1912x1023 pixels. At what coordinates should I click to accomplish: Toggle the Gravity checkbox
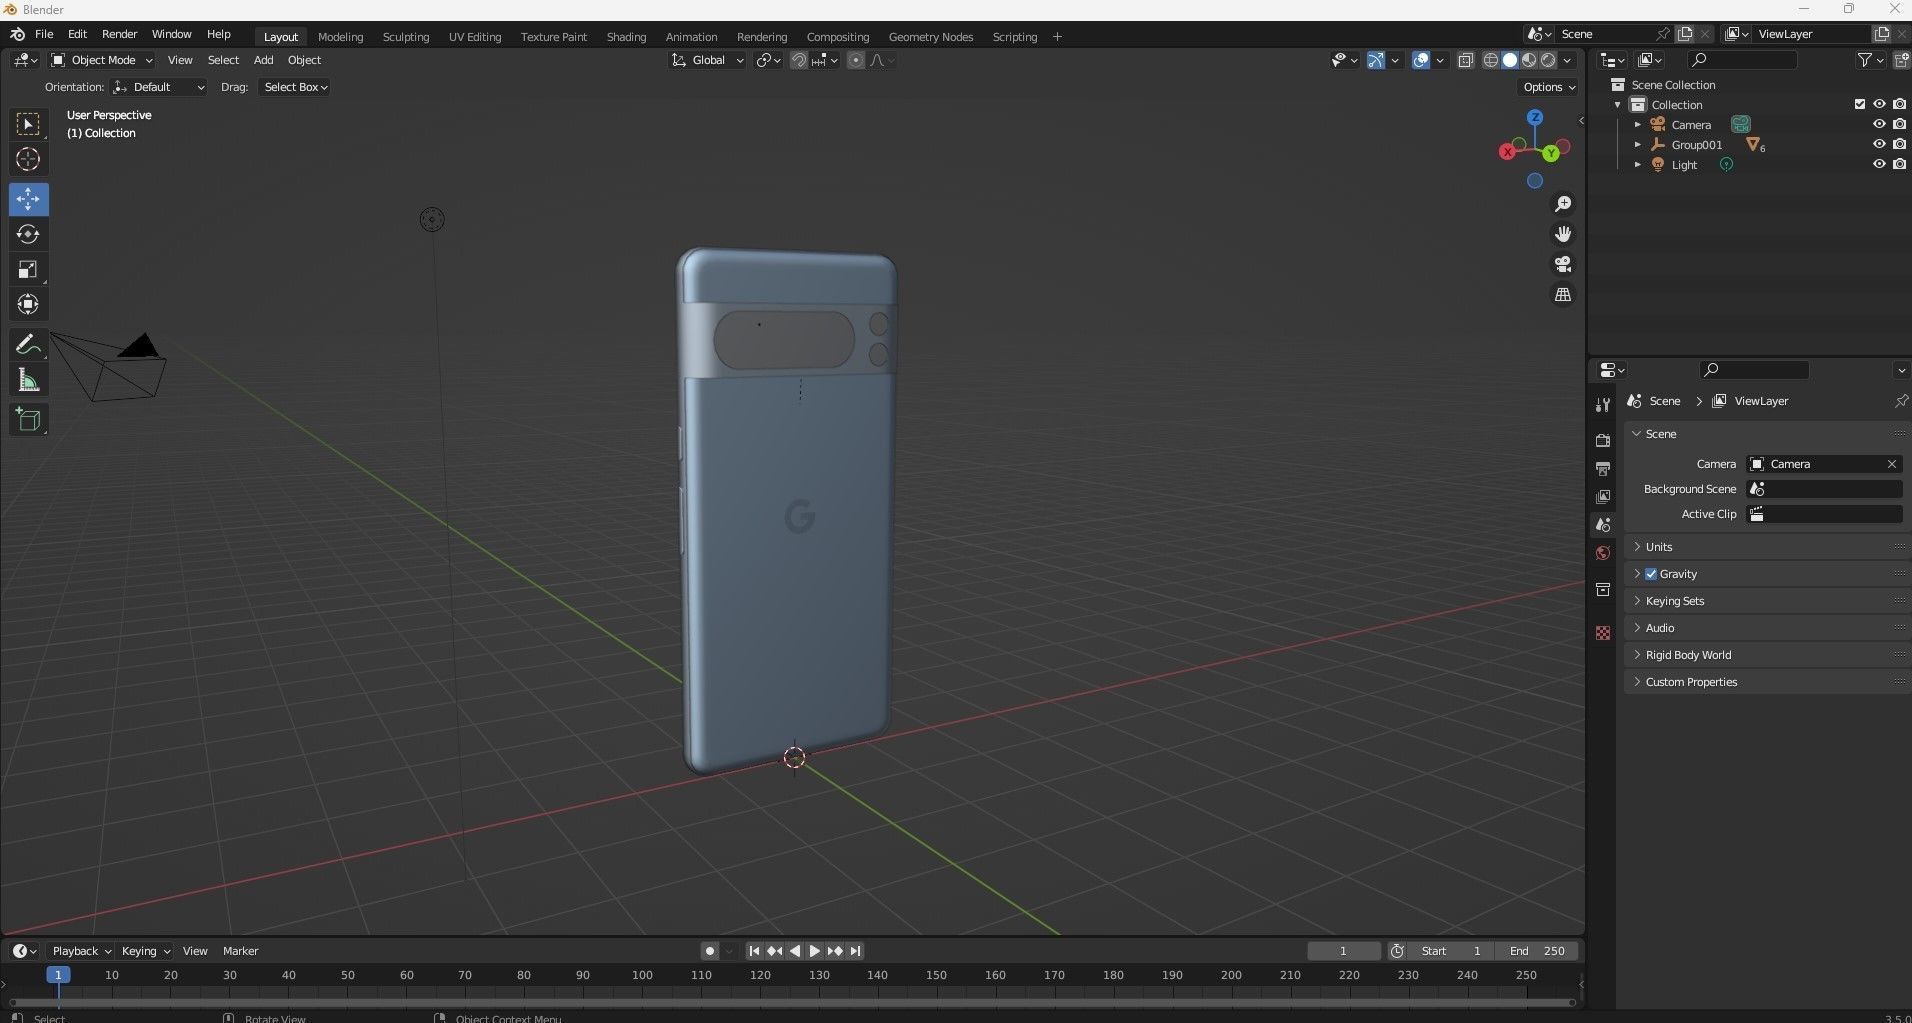coord(1651,574)
